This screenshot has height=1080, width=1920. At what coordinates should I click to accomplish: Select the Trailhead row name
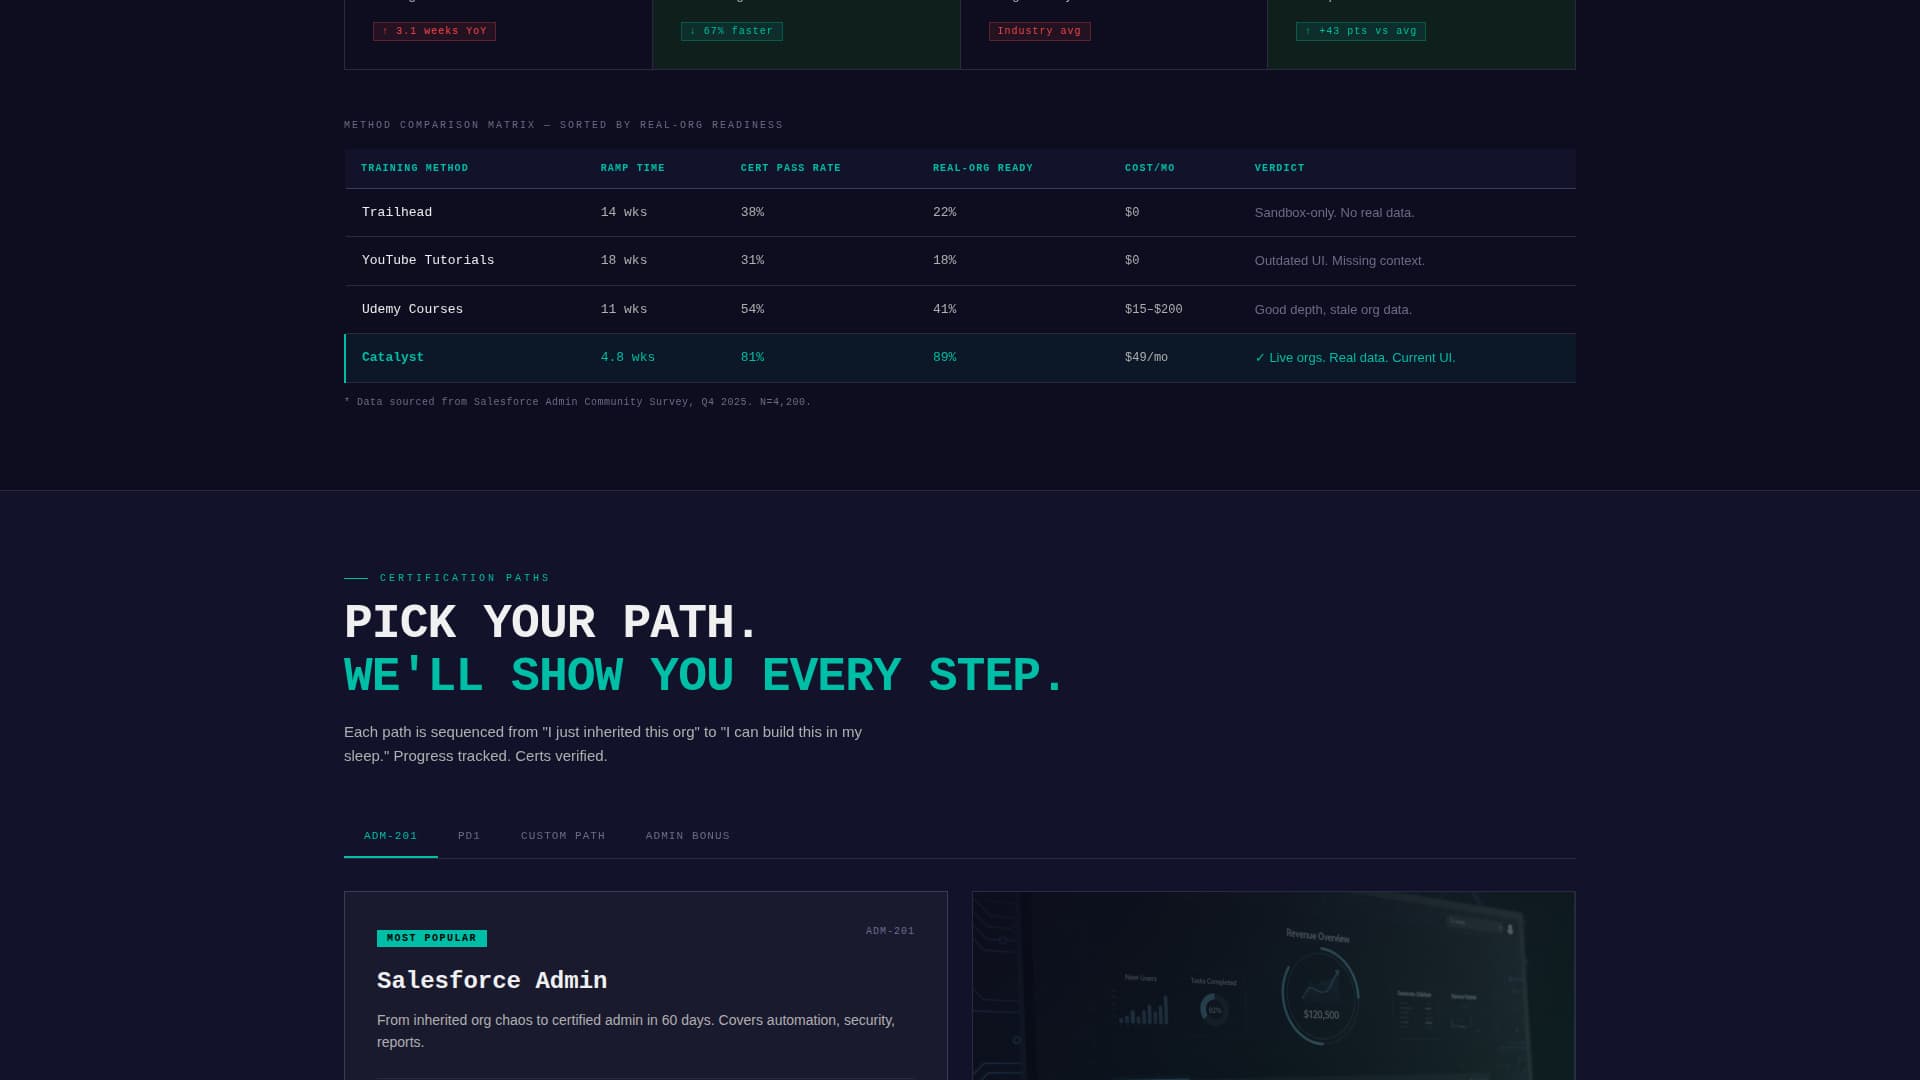tap(397, 213)
